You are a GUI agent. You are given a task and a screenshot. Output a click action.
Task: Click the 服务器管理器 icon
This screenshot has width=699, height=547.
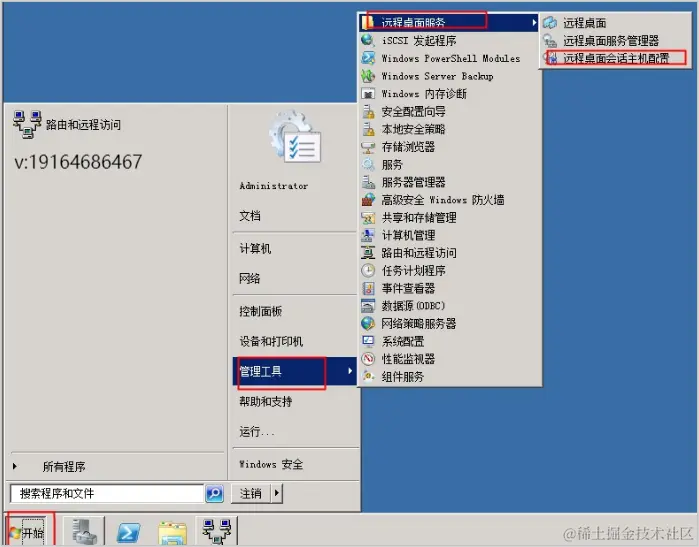(368, 182)
